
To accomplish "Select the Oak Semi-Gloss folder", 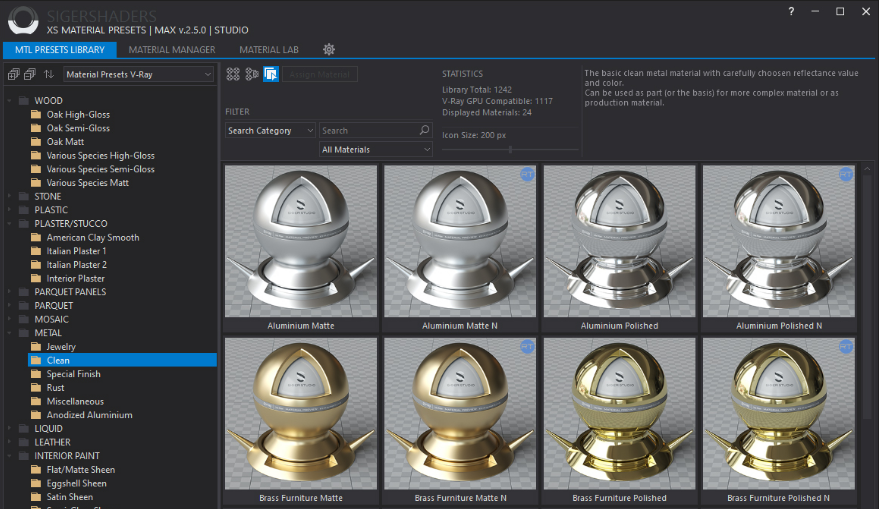I will [x=78, y=128].
